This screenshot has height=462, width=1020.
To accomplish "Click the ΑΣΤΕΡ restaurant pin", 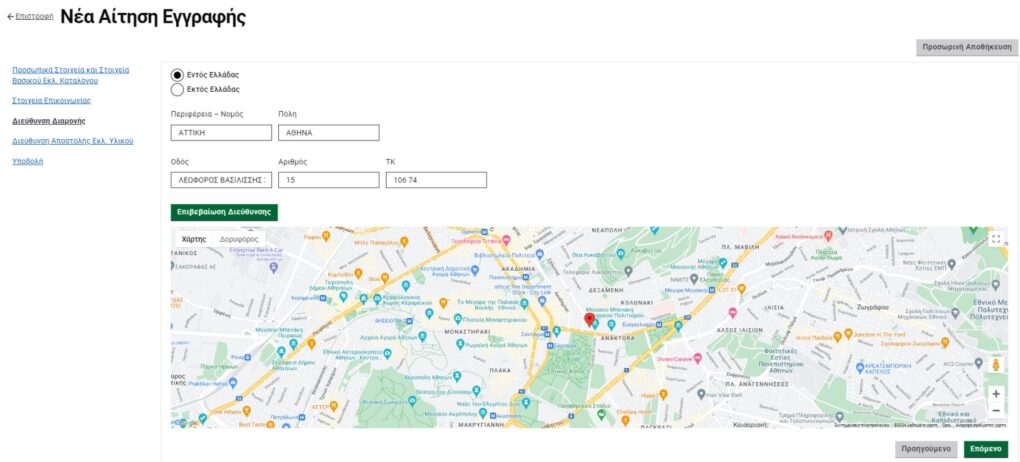I will coord(333,405).
